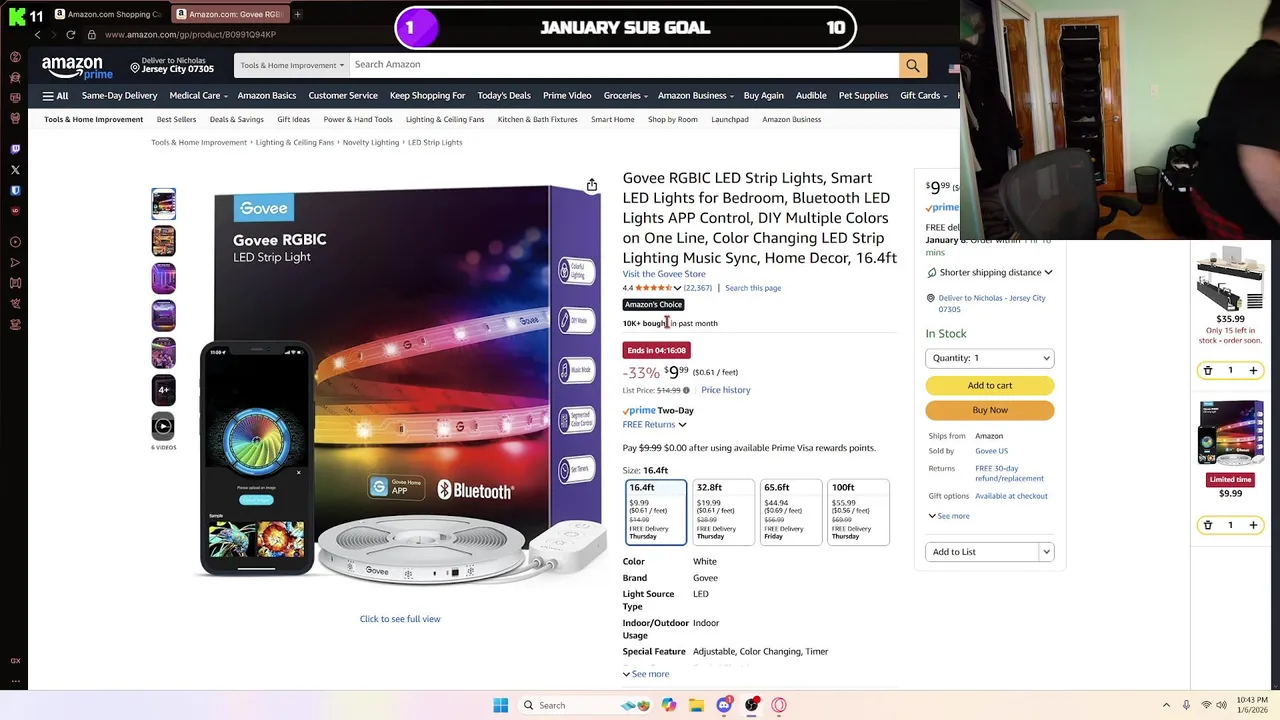This screenshot has height=720, width=1280.
Task: Click the Govee US seller link
Action: (991, 451)
